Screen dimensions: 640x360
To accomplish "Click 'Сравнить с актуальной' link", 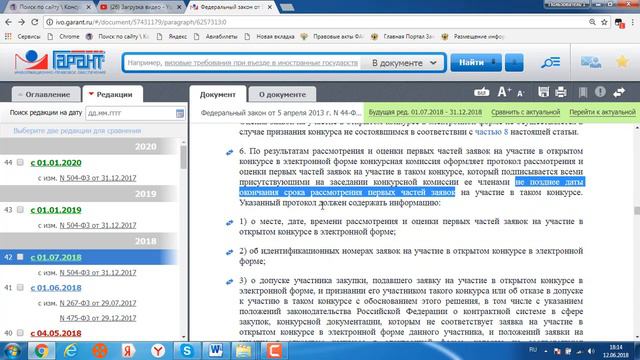I will pyautogui.click(x=525, y=112).
